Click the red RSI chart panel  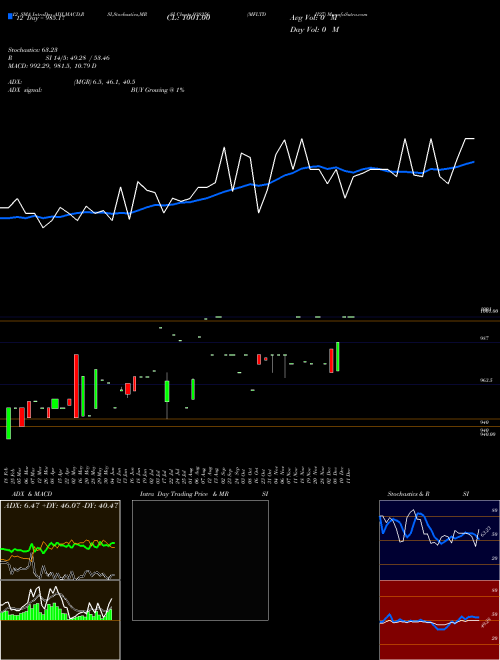pos(439,620)
